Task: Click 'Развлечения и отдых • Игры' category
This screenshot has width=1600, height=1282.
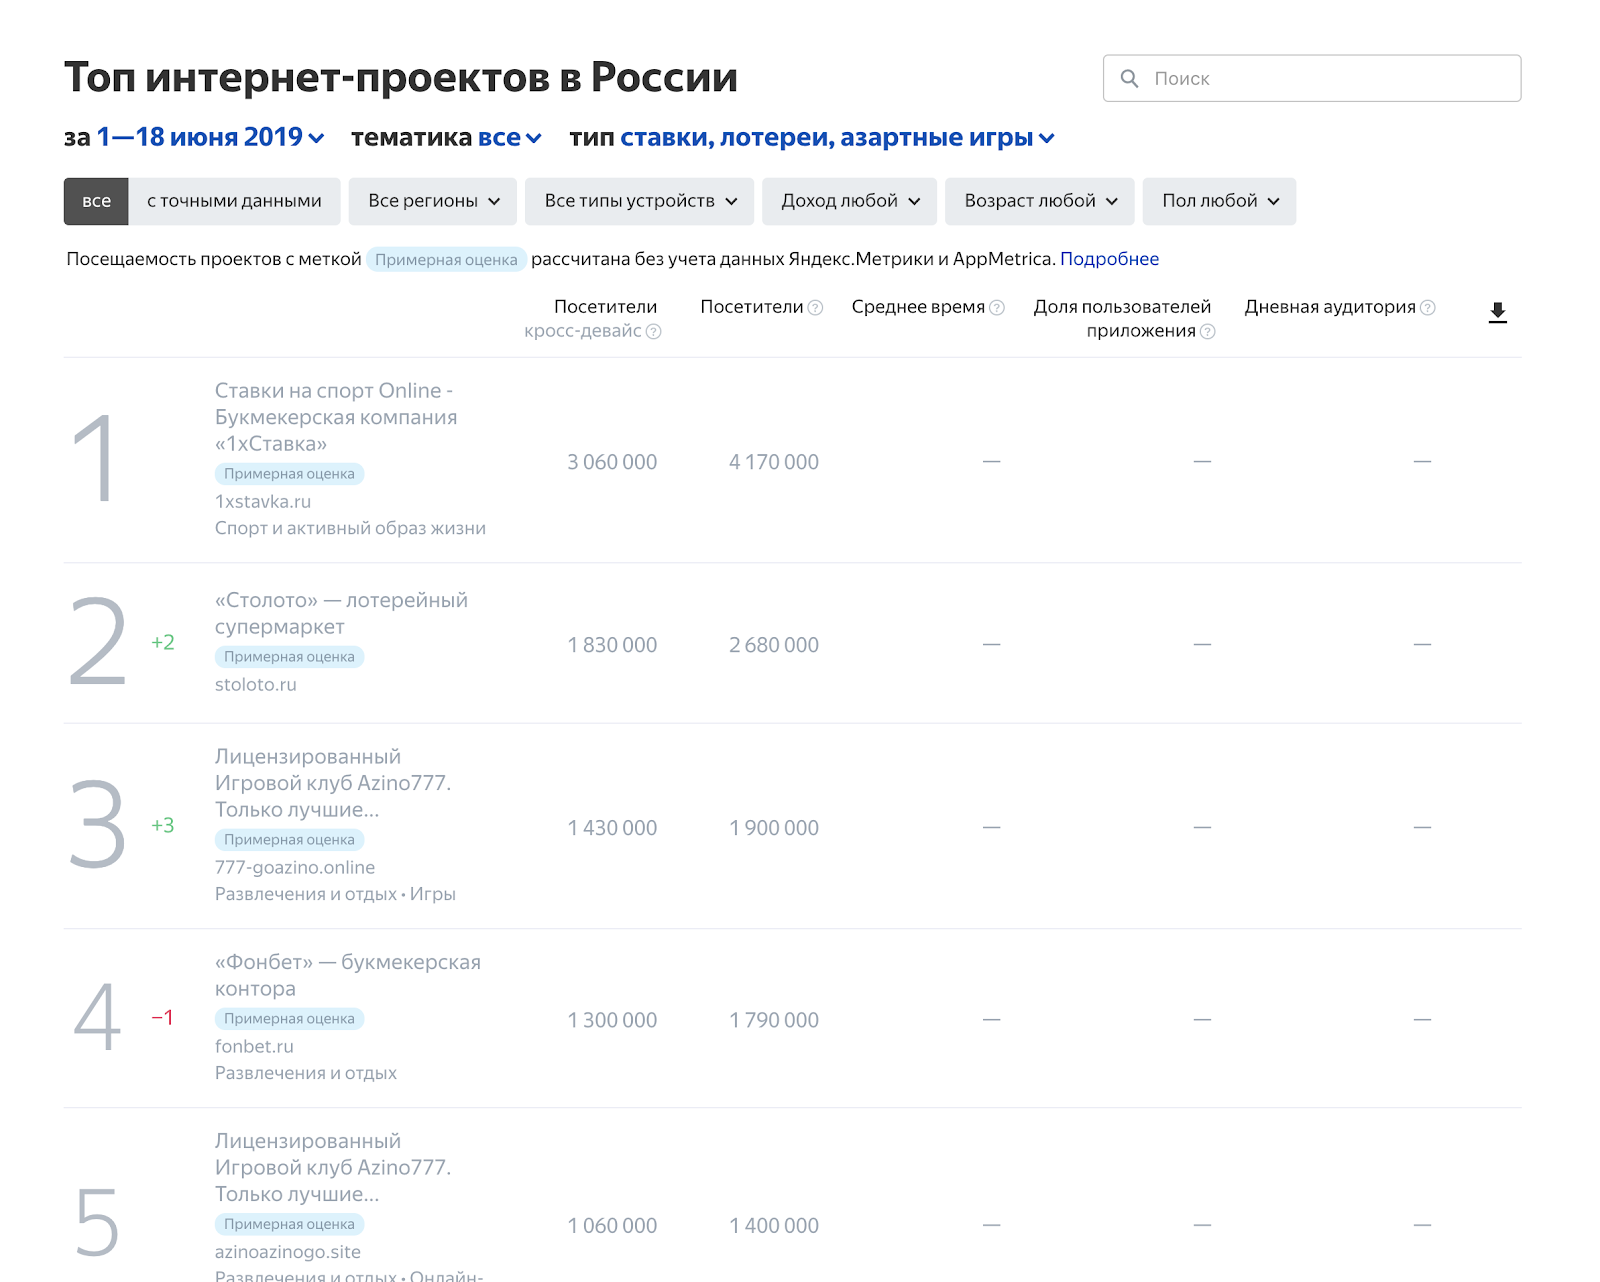Action: point(335,894)
